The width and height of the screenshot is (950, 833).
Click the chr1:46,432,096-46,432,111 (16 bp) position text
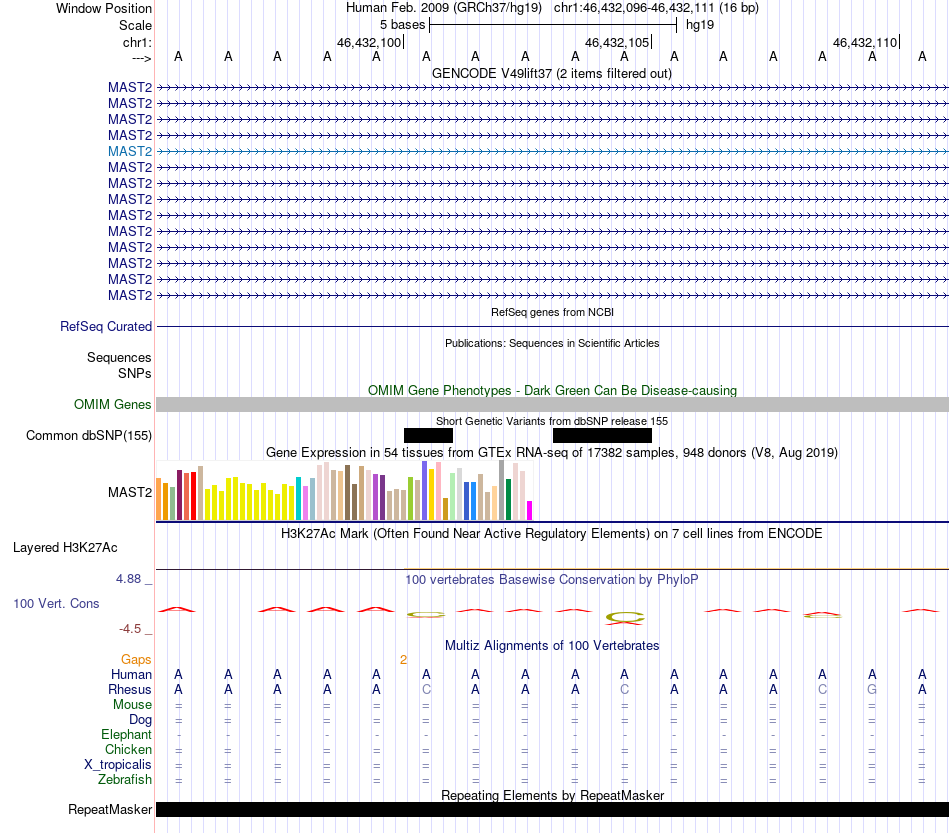656,8
